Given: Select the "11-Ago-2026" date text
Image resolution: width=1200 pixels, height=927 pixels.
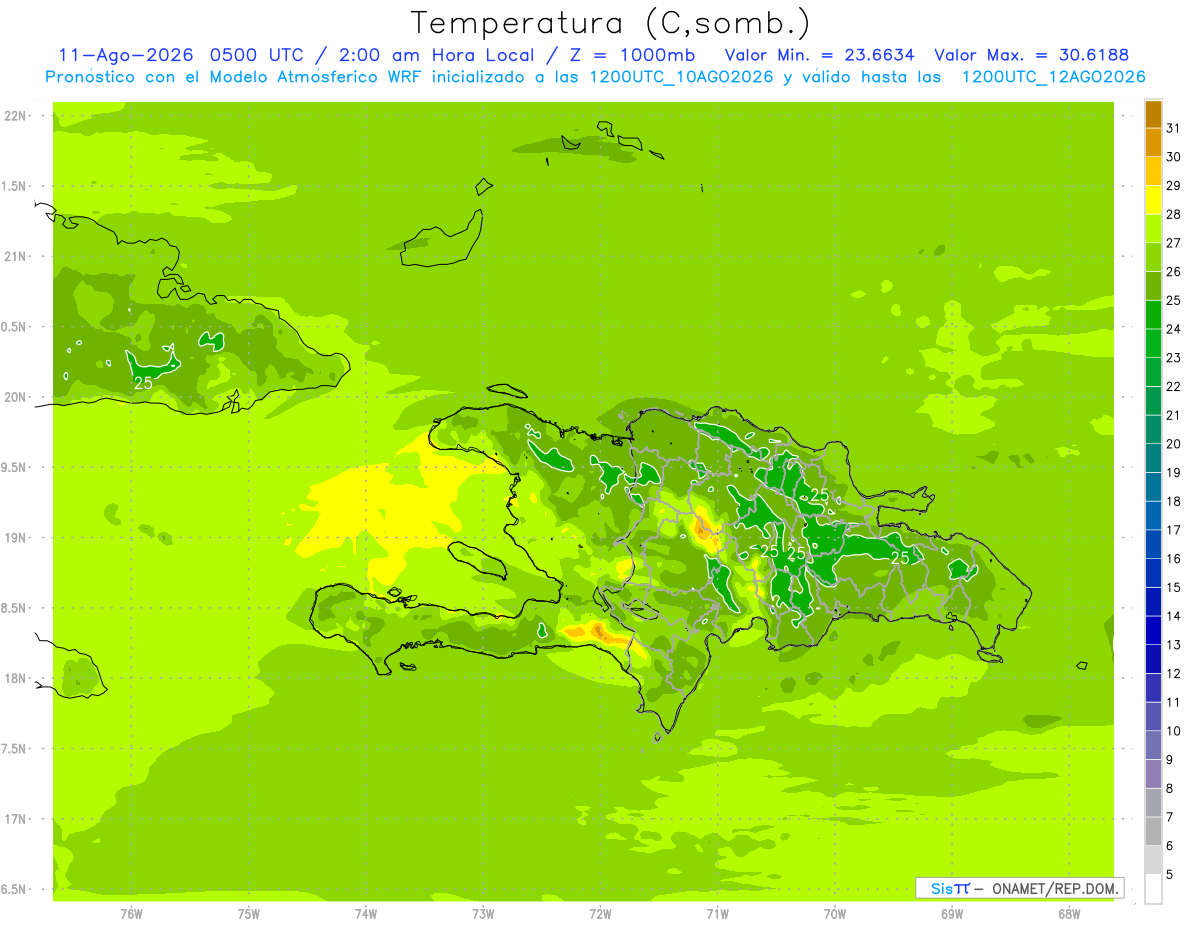Looking at the screenshot, I should pyautogui.click(x=126, y=55).
